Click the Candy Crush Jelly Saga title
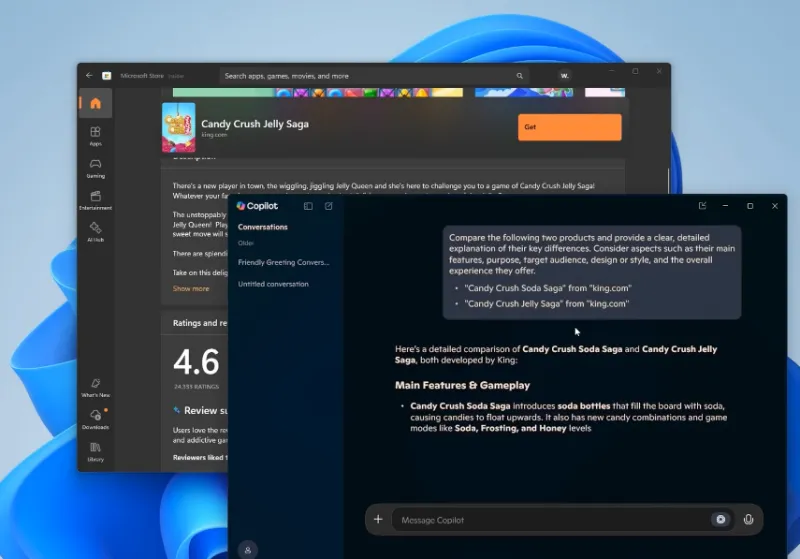 (255, 124)
